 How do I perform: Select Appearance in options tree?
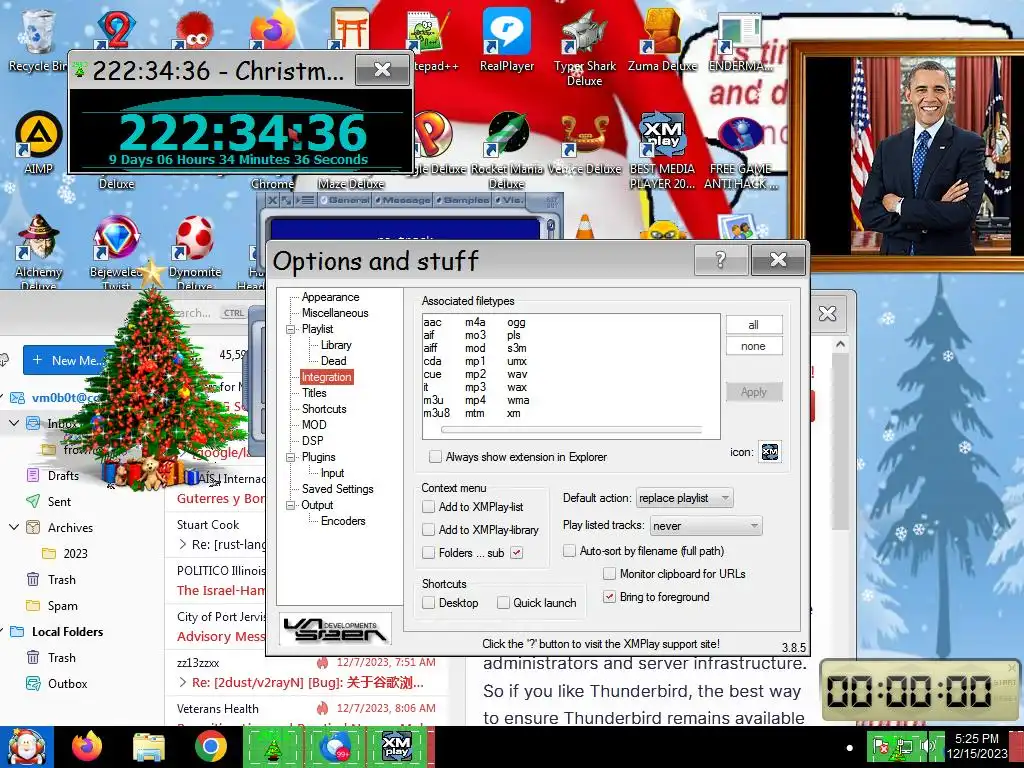[x=330, y=297]
